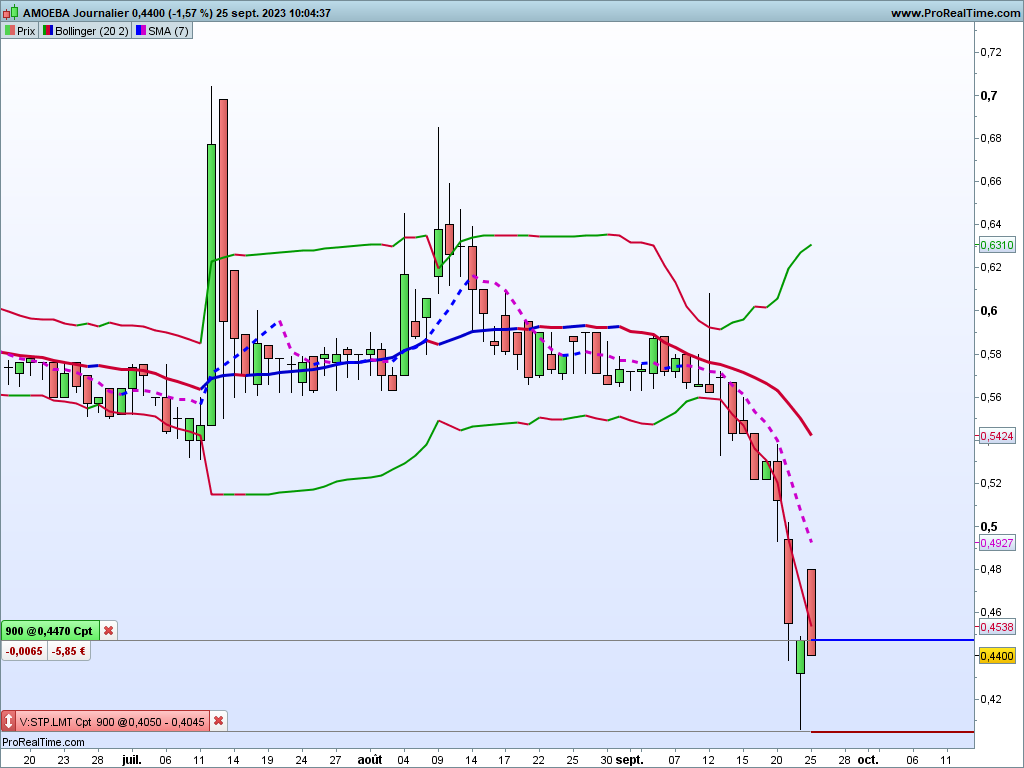Click the red 0,5424 price tag
The width and height of the screenshot is (1024, 768).
pos(997,436)
